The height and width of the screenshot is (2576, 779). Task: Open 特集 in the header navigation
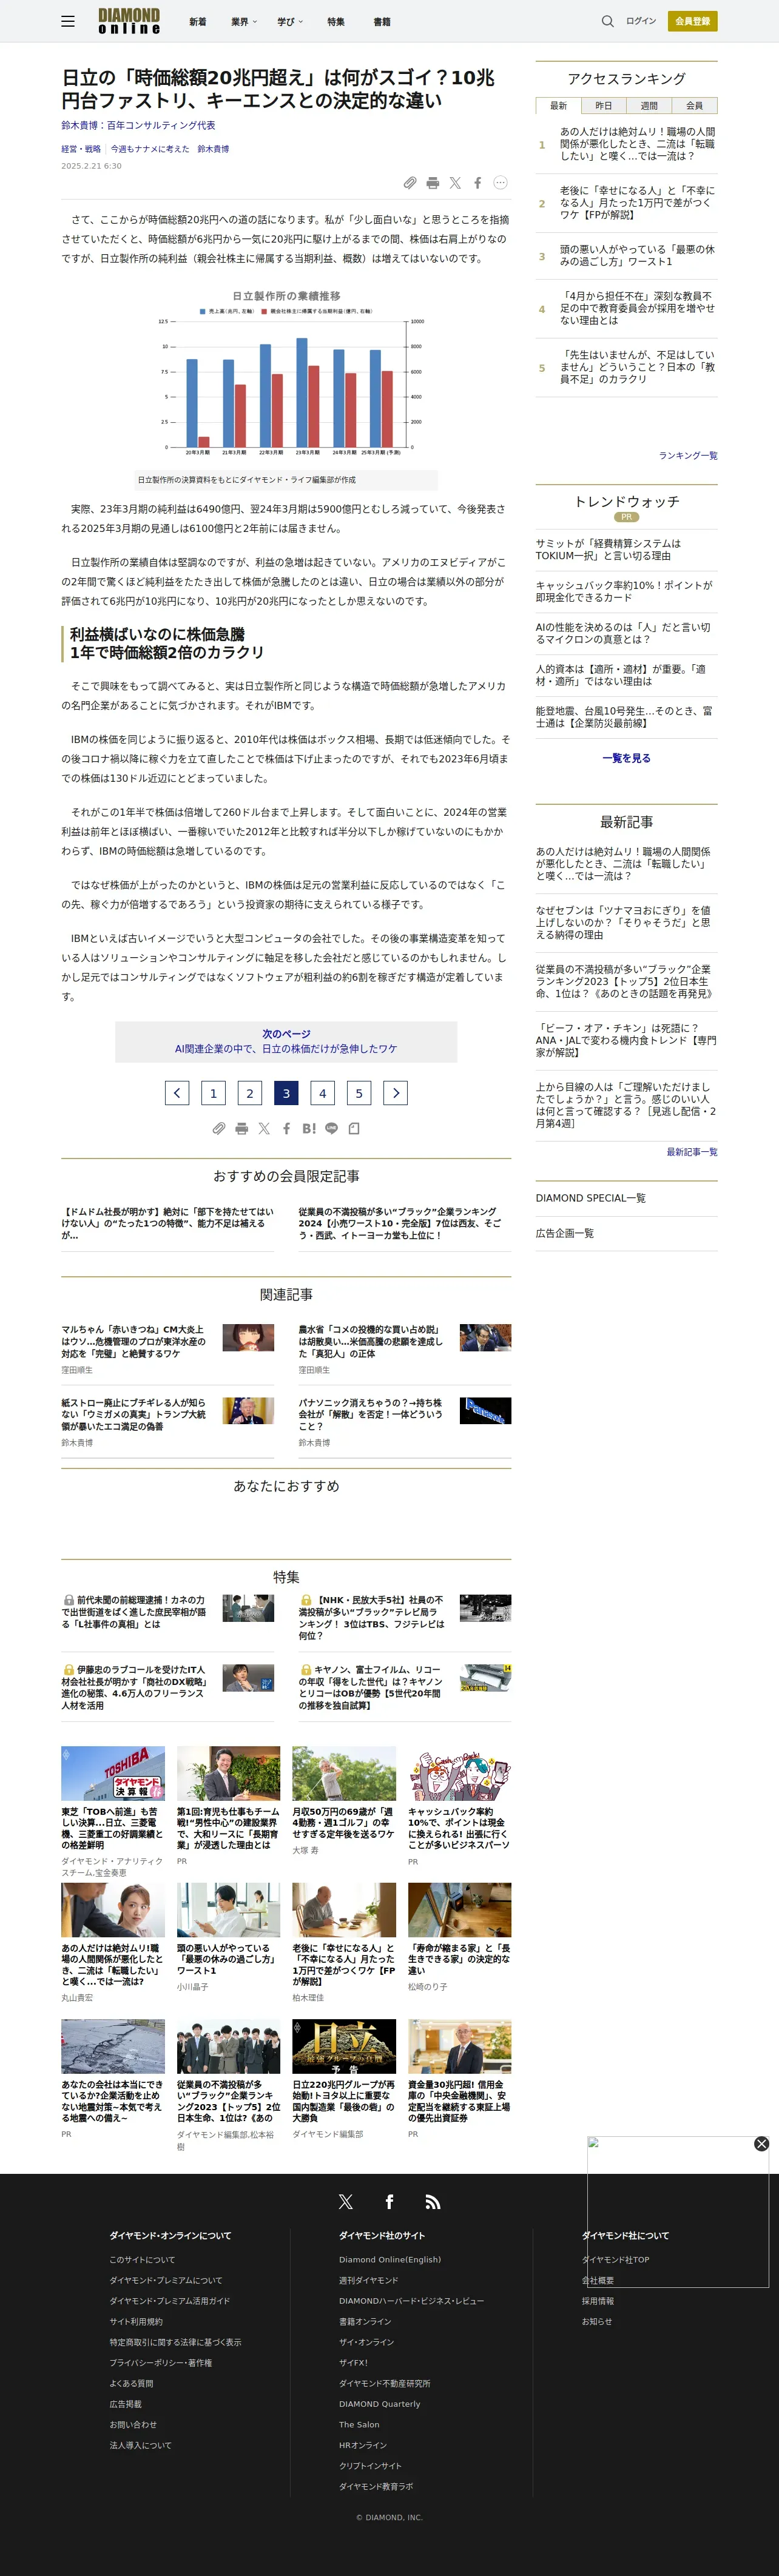coord(336,21)
